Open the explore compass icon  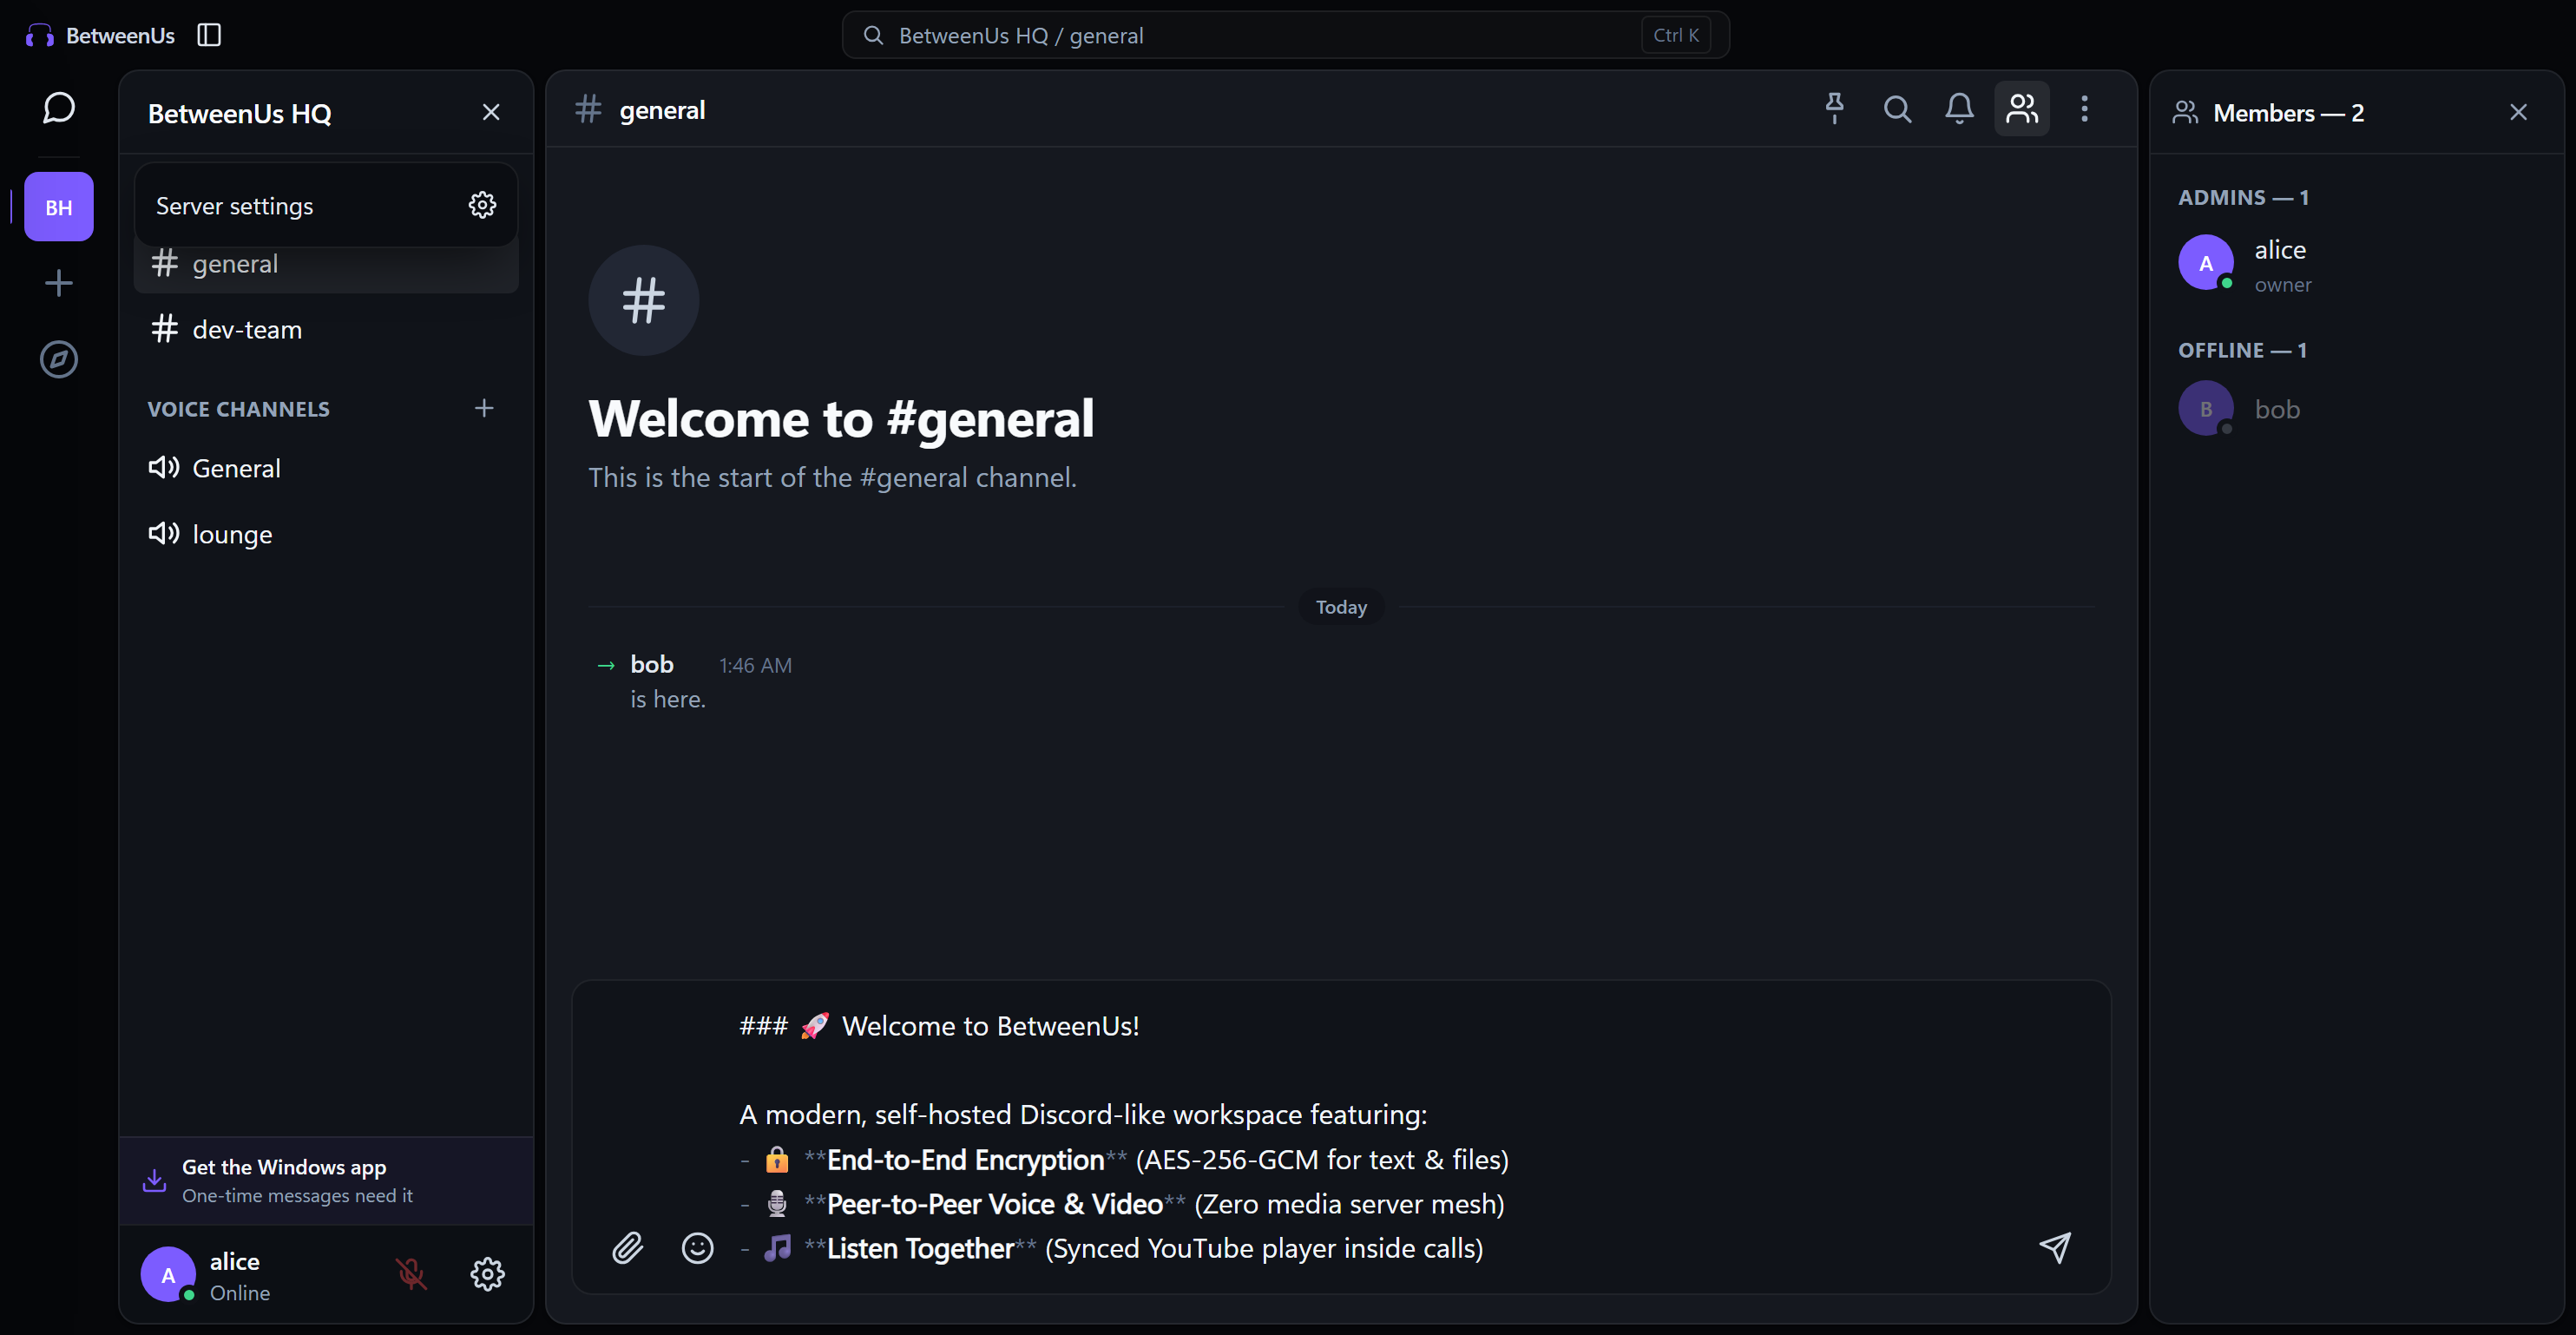pyautogui.click(x=59, y=359)
